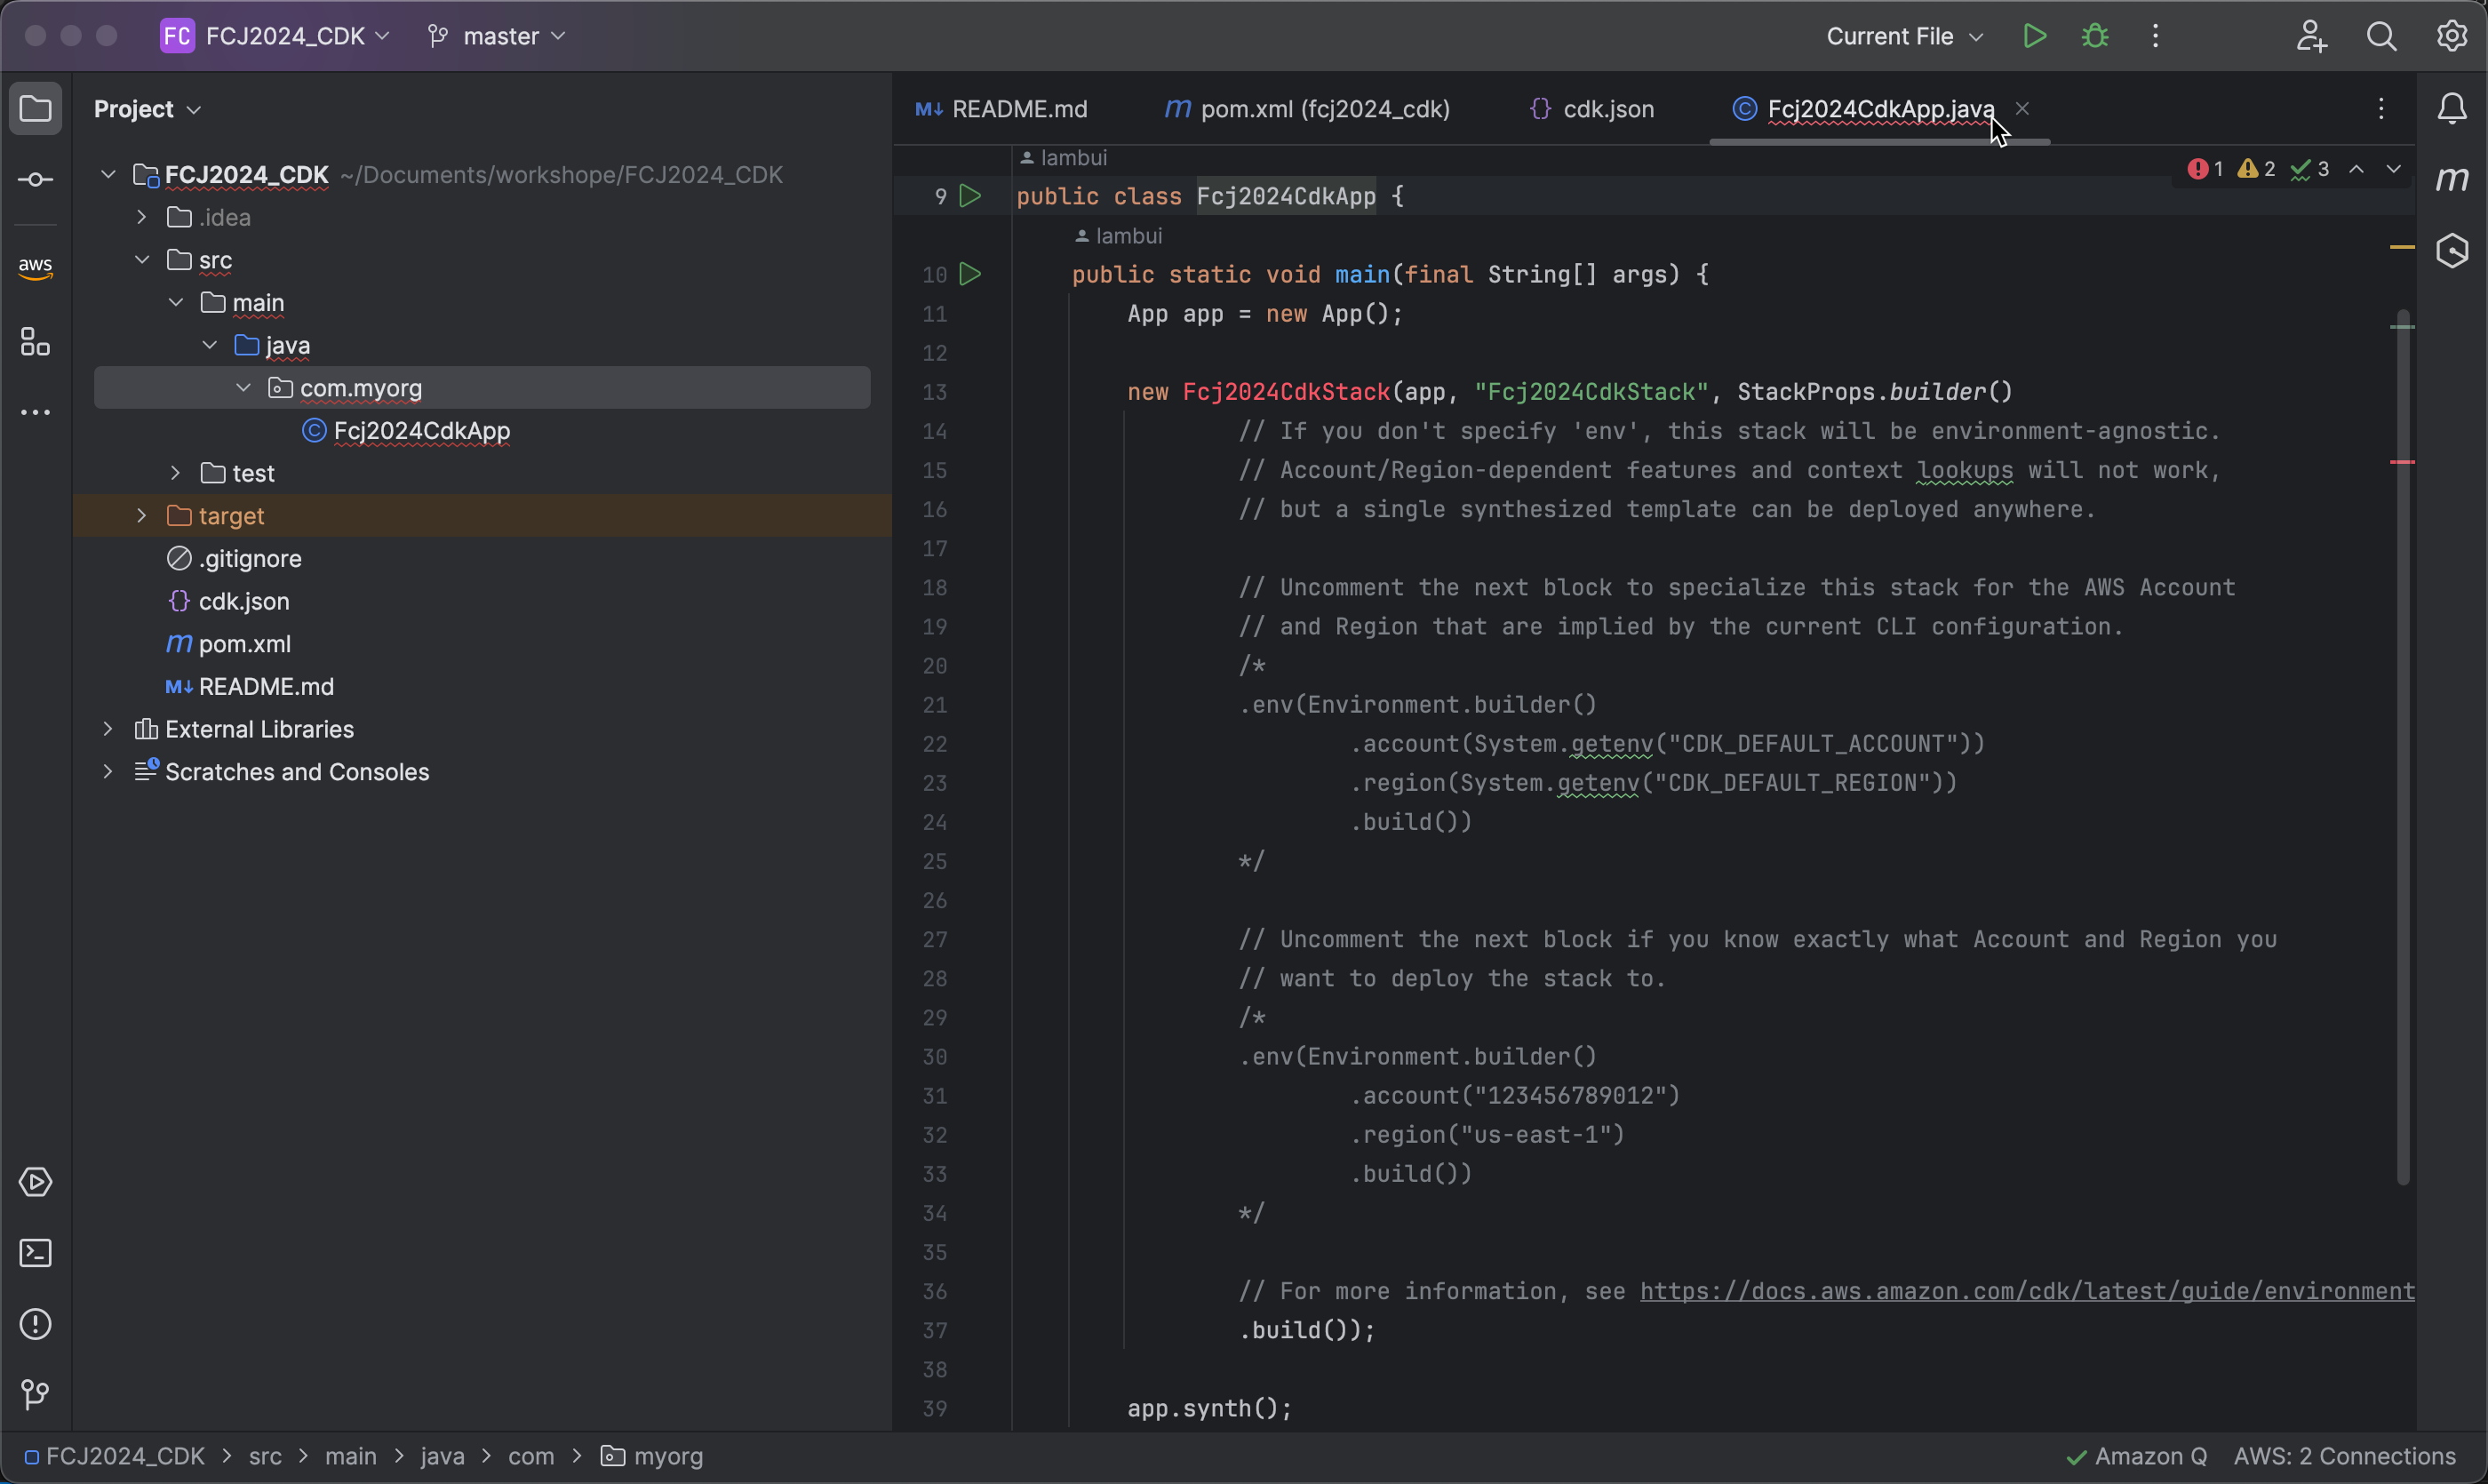Click run gutter icon for main method

pos(969,274)
